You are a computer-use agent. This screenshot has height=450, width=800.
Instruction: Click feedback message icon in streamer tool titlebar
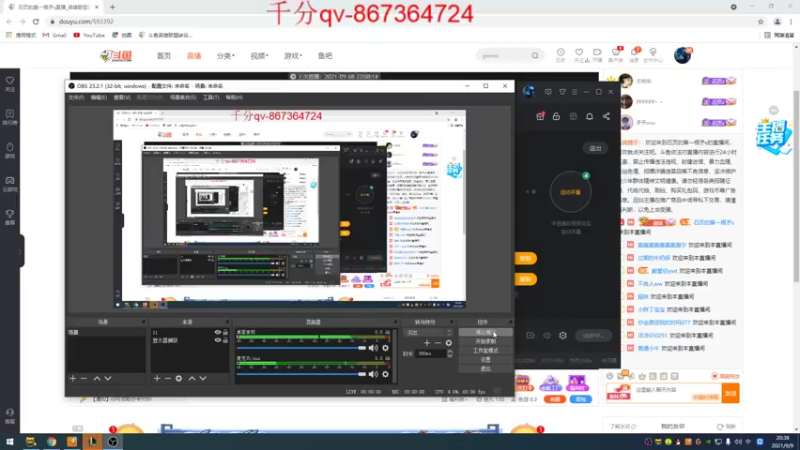tap(548, 92)
